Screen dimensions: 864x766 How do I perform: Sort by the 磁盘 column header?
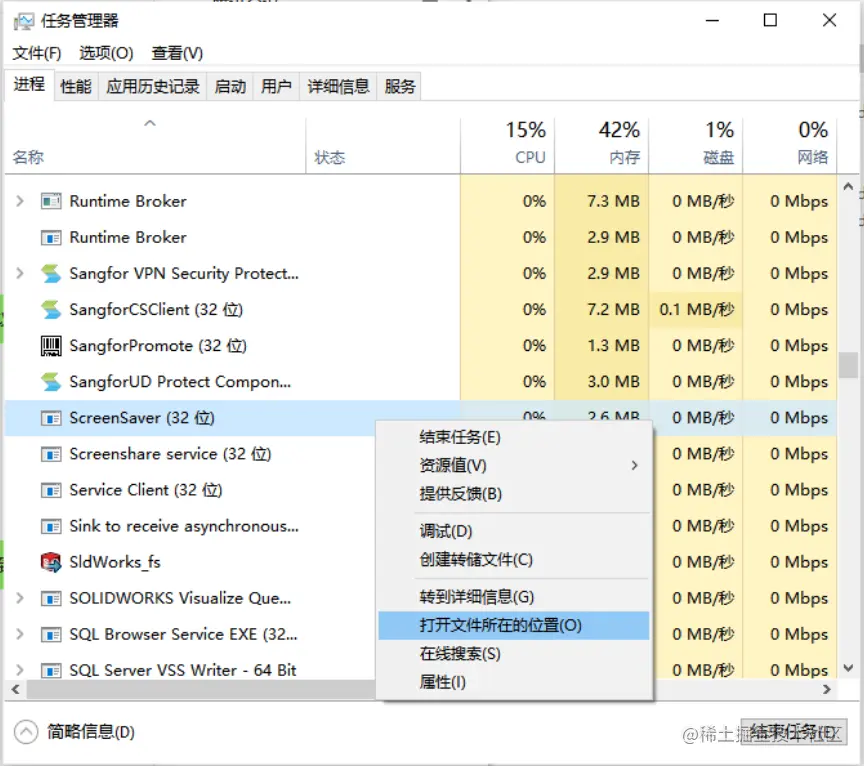696,145
